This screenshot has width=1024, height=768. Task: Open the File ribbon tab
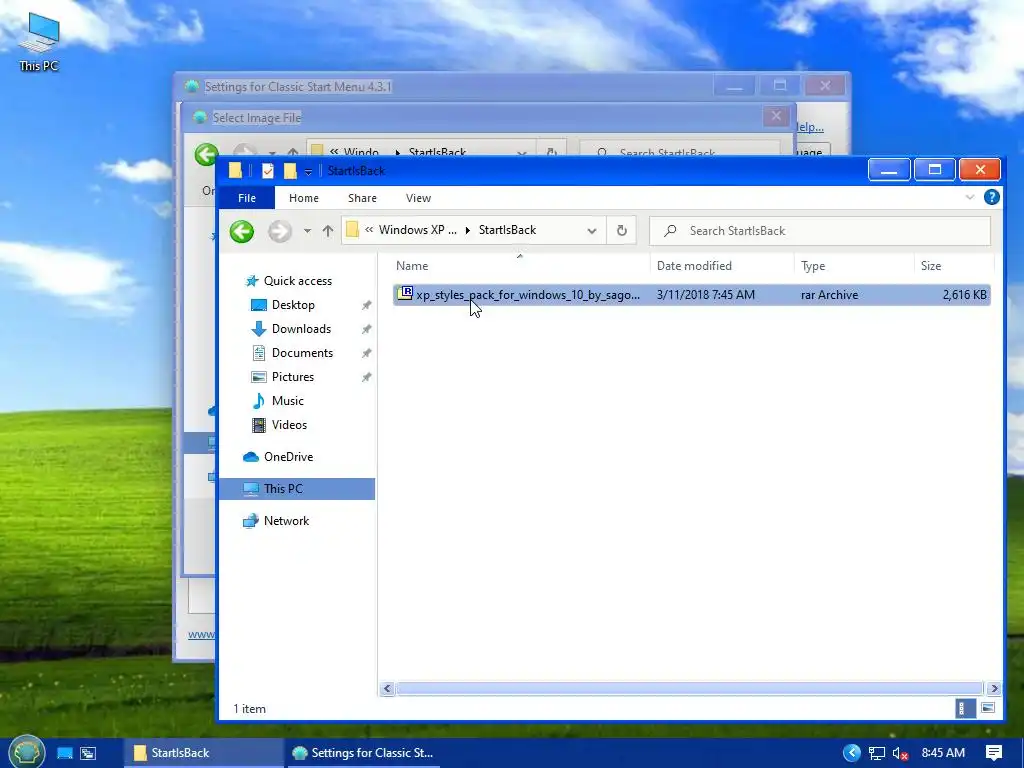pos(247,198)
